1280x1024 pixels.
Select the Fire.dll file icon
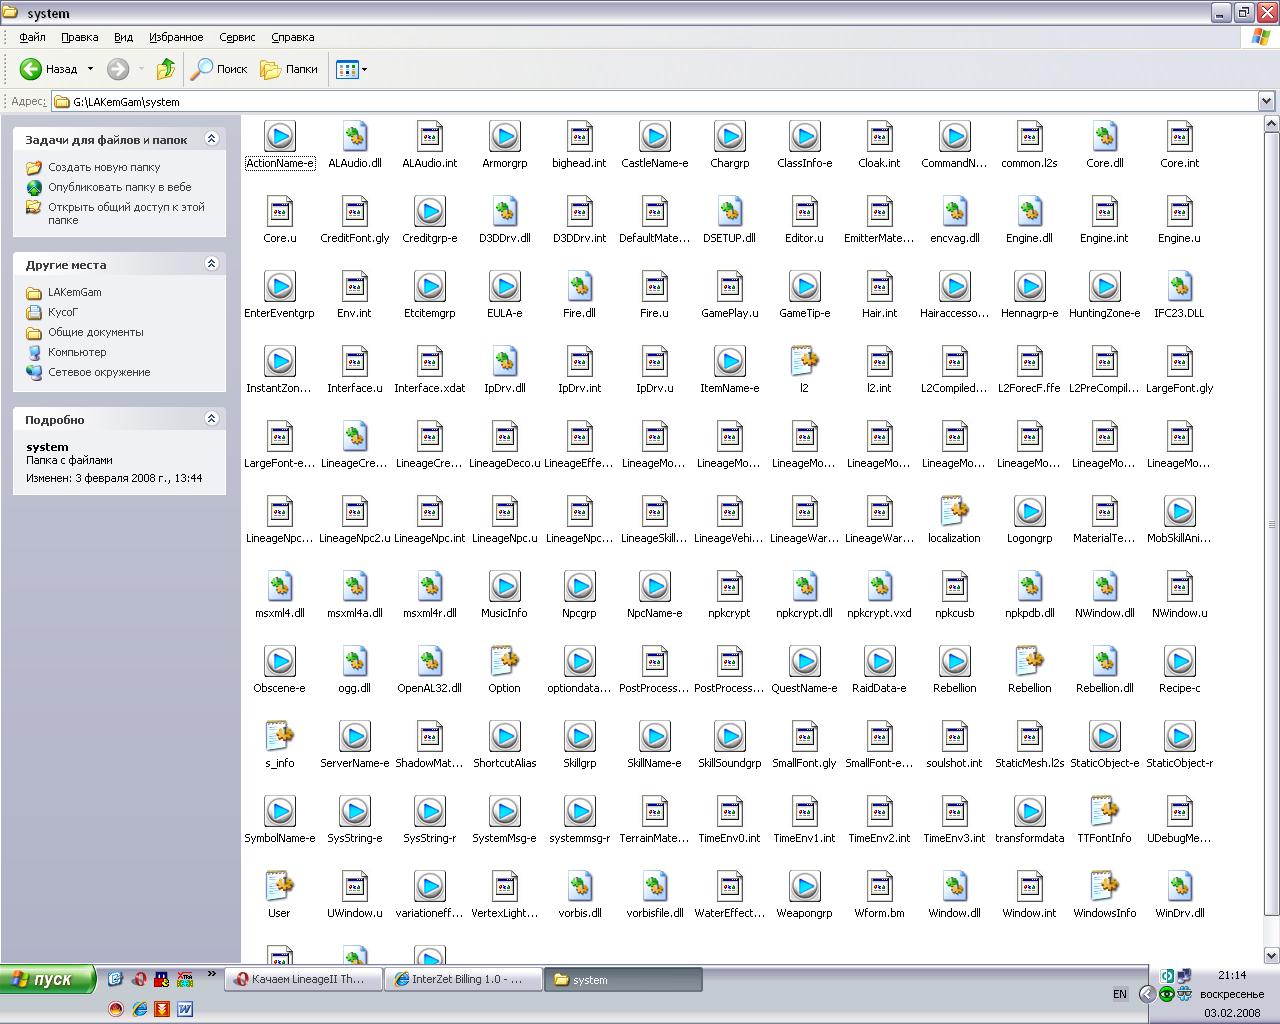tap(580, 286)
